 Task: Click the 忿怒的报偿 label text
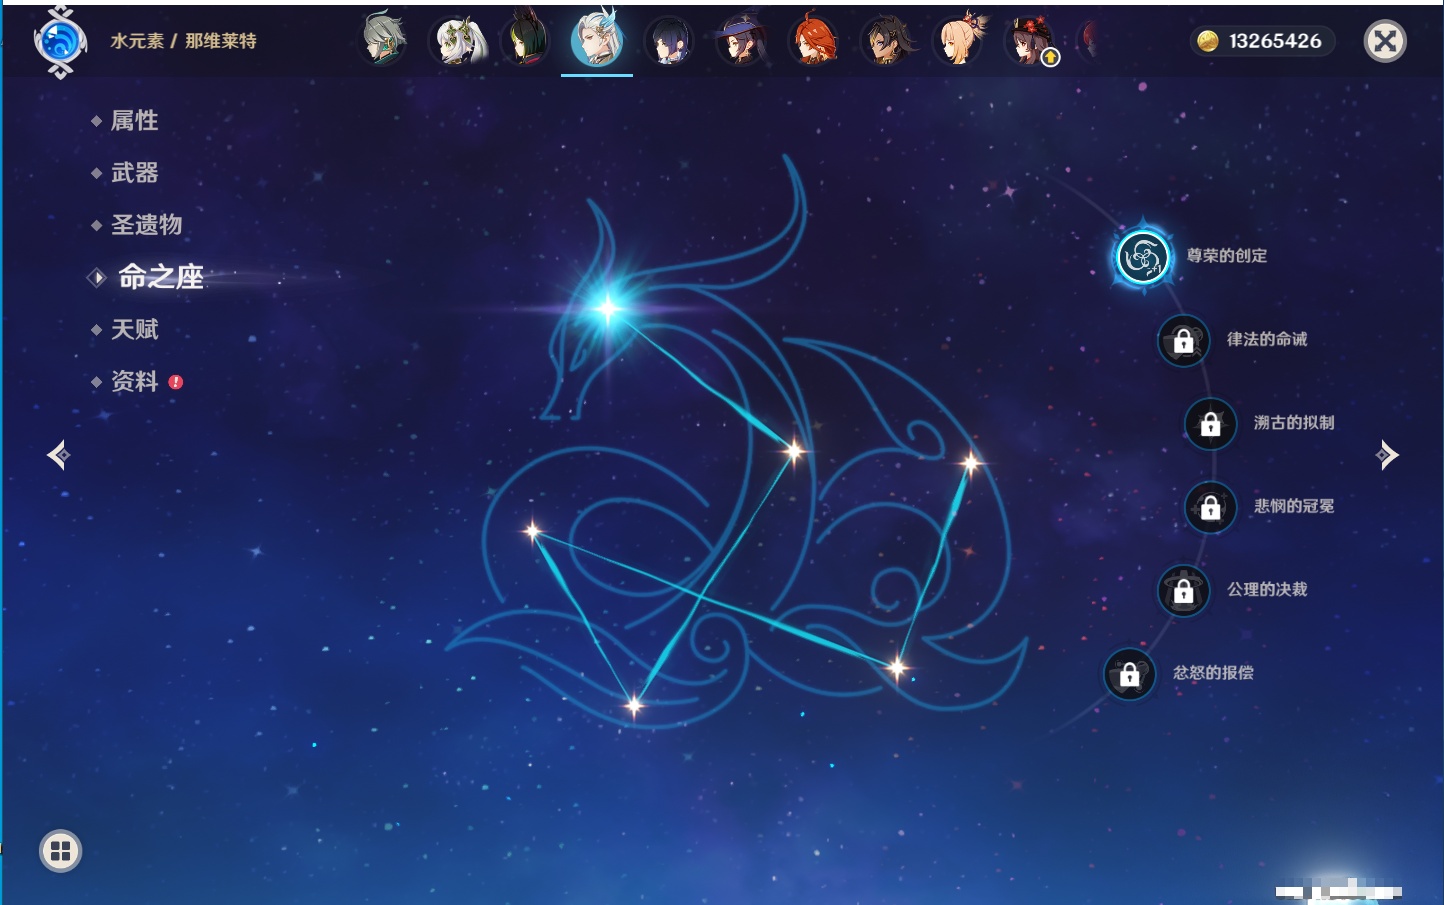coord(1213,673)
